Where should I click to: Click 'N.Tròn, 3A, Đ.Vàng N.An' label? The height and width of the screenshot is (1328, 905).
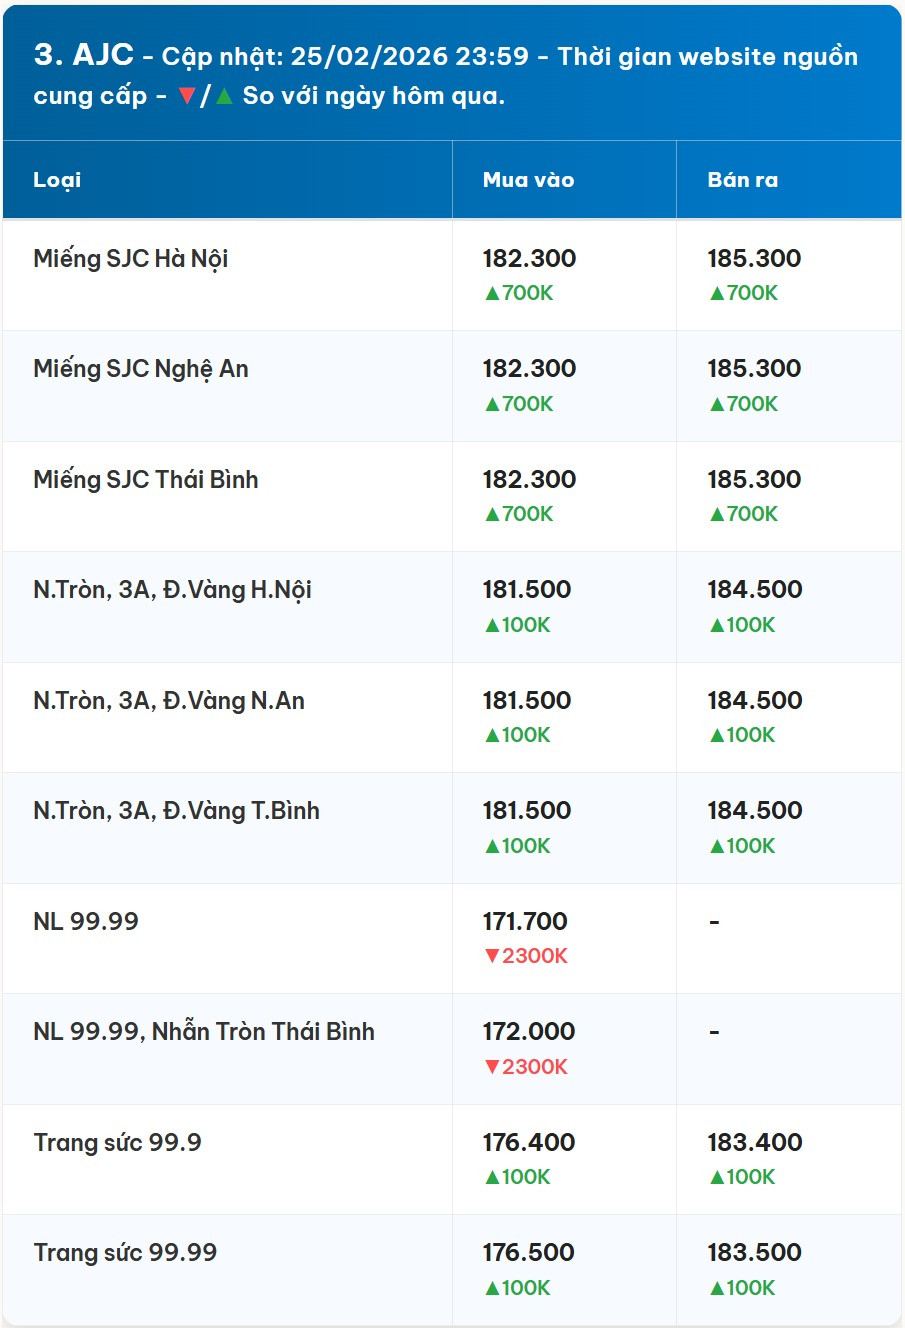click(x=168, y=701)
